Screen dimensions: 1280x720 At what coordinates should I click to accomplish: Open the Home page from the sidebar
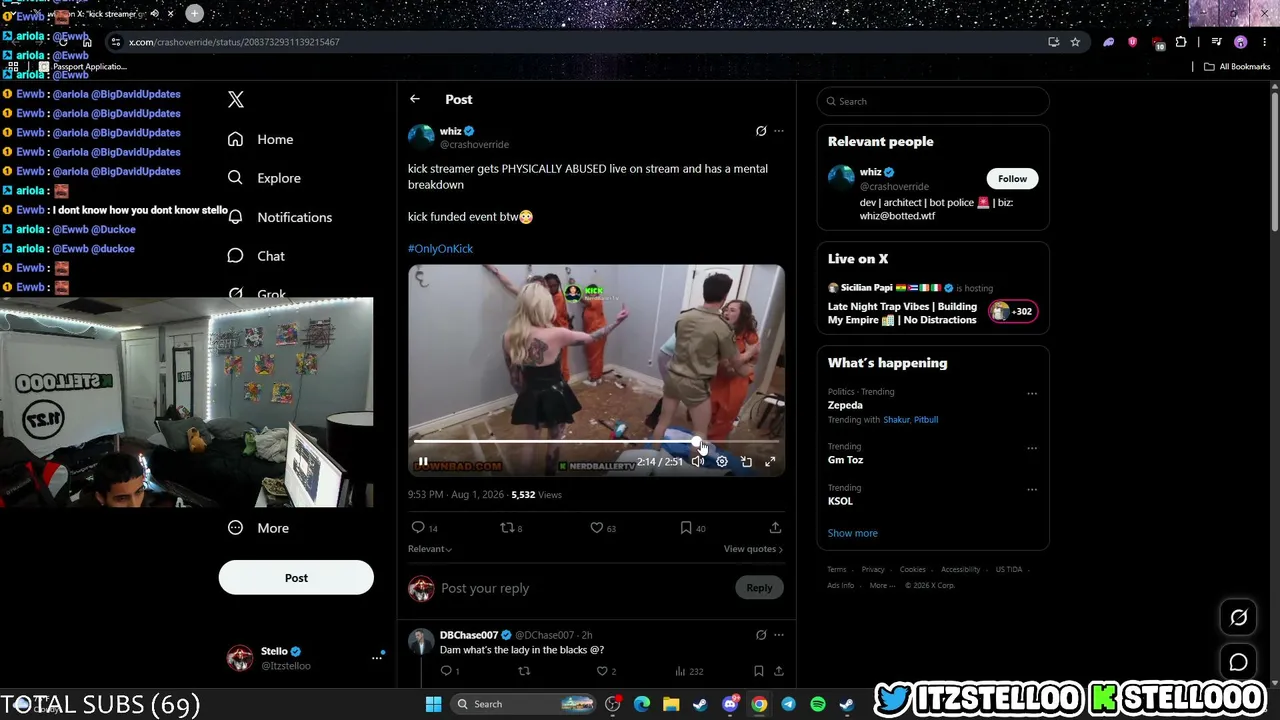(261, 139)
